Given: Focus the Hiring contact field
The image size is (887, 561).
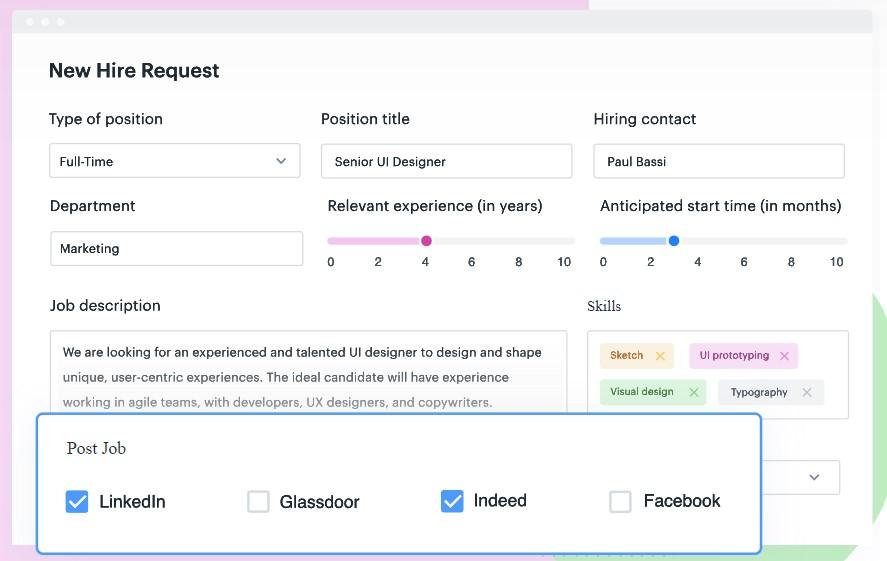Looking at the screenshot, I should click(x=718, y=161).
